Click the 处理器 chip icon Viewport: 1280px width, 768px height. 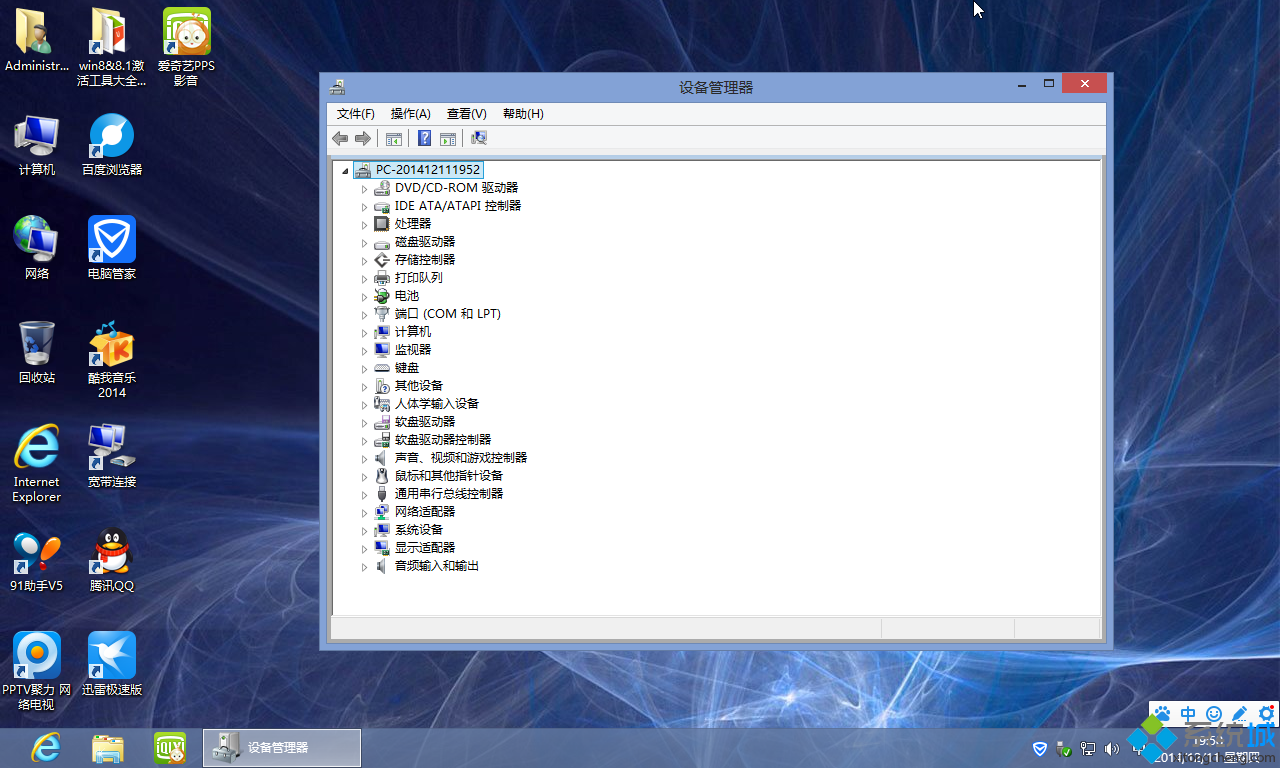click(x=381, y=224)
